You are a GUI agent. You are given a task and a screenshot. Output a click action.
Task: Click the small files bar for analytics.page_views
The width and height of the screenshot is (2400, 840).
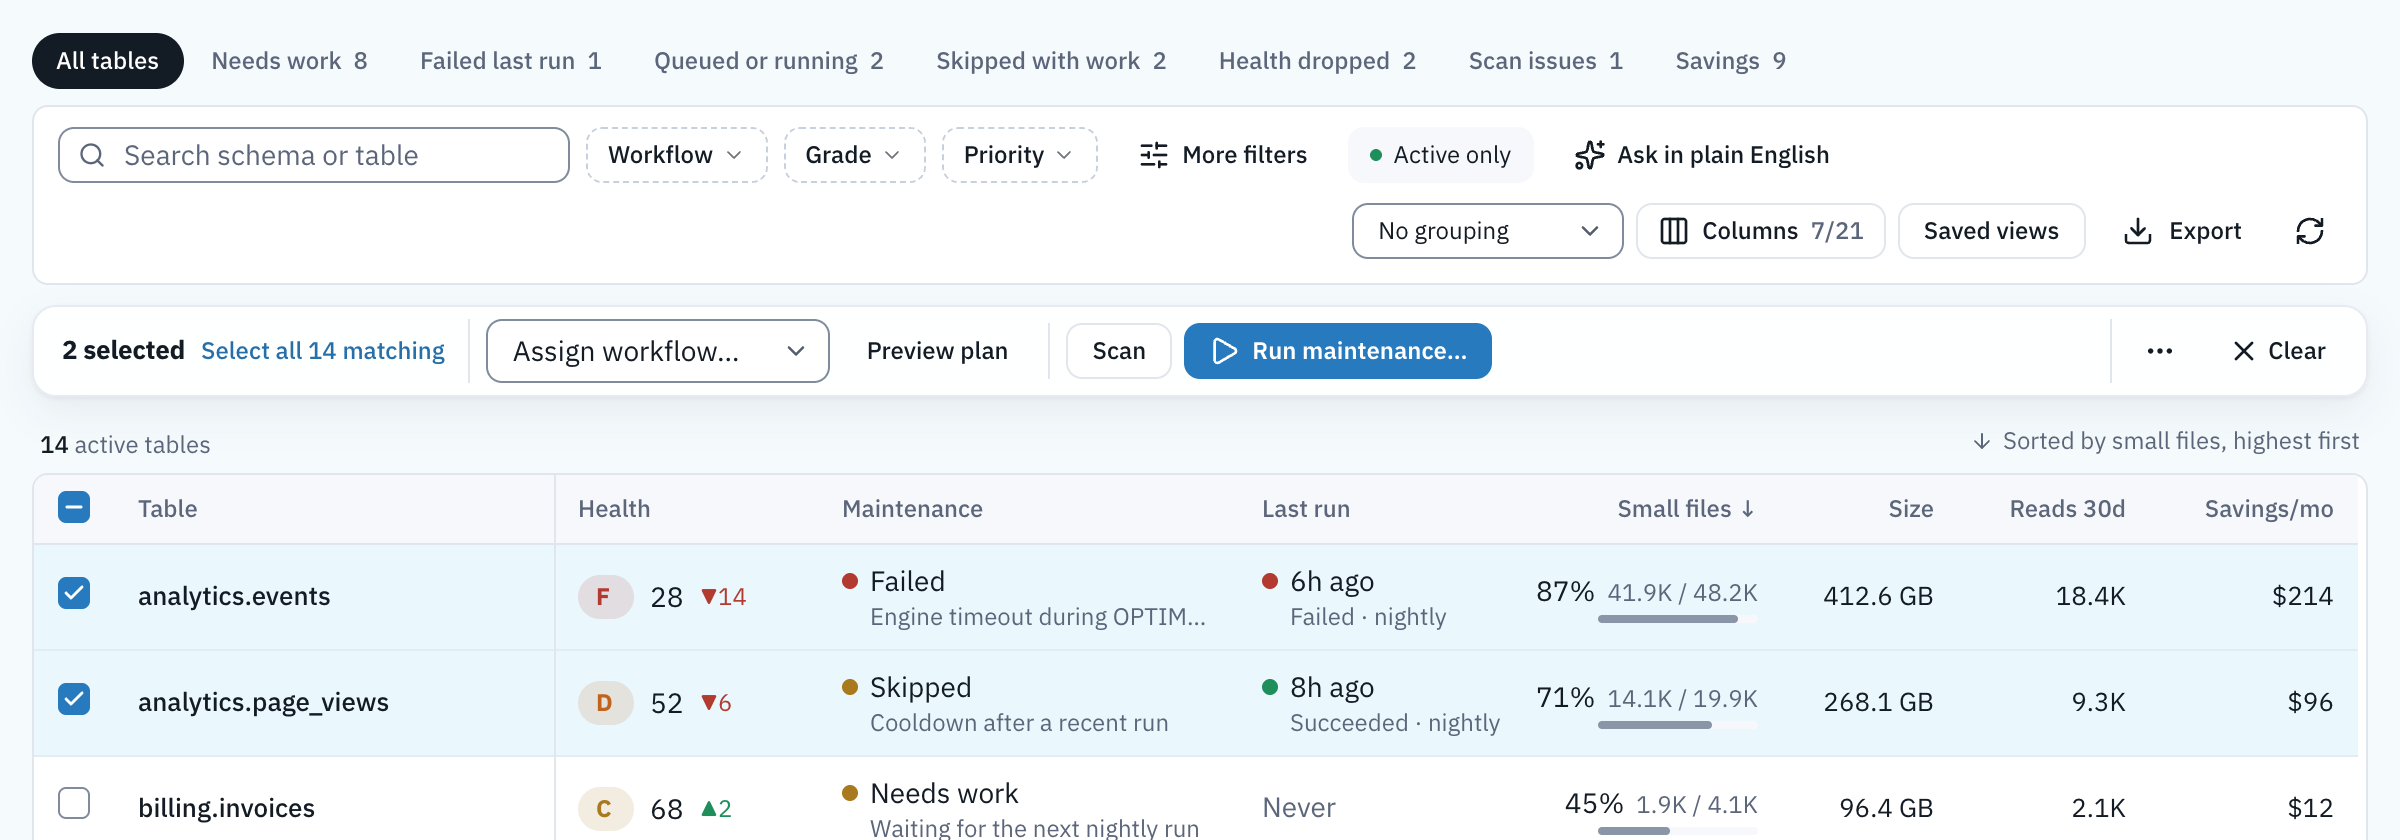pos(1677,725)
